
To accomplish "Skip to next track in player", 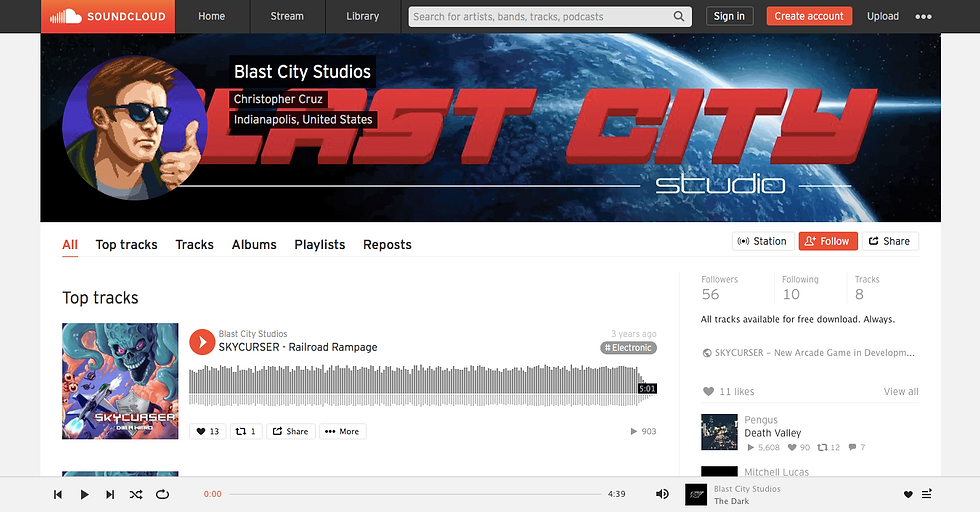I will 110,494.
